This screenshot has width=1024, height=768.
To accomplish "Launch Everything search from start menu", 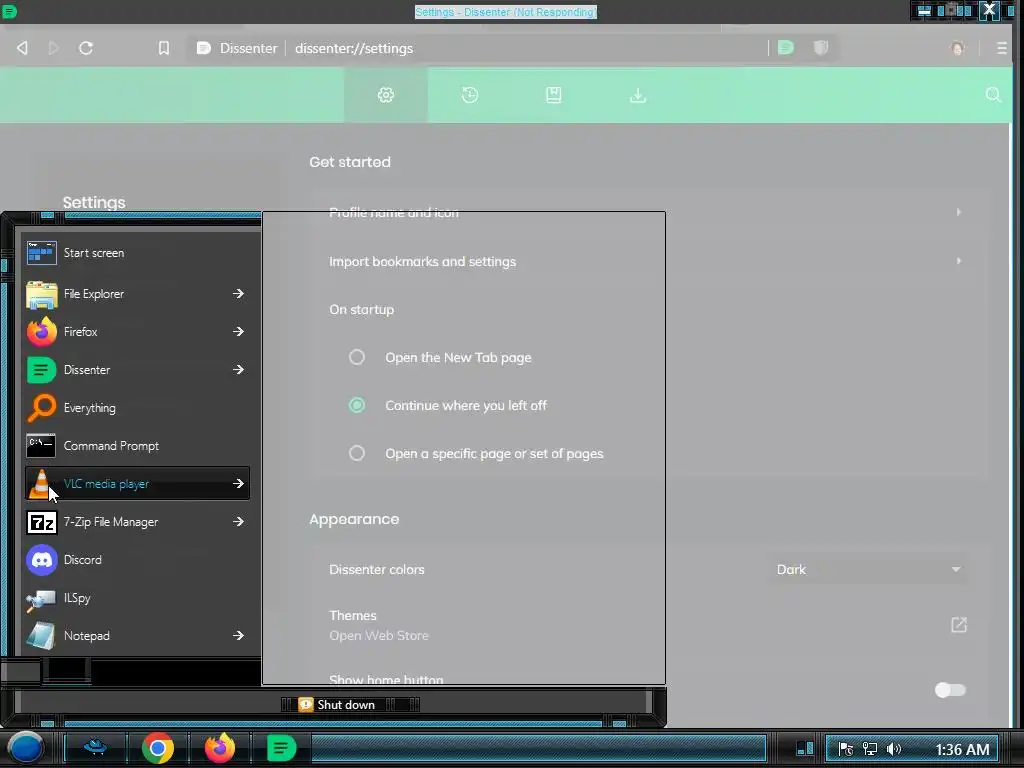I will (x=137, y=408).
